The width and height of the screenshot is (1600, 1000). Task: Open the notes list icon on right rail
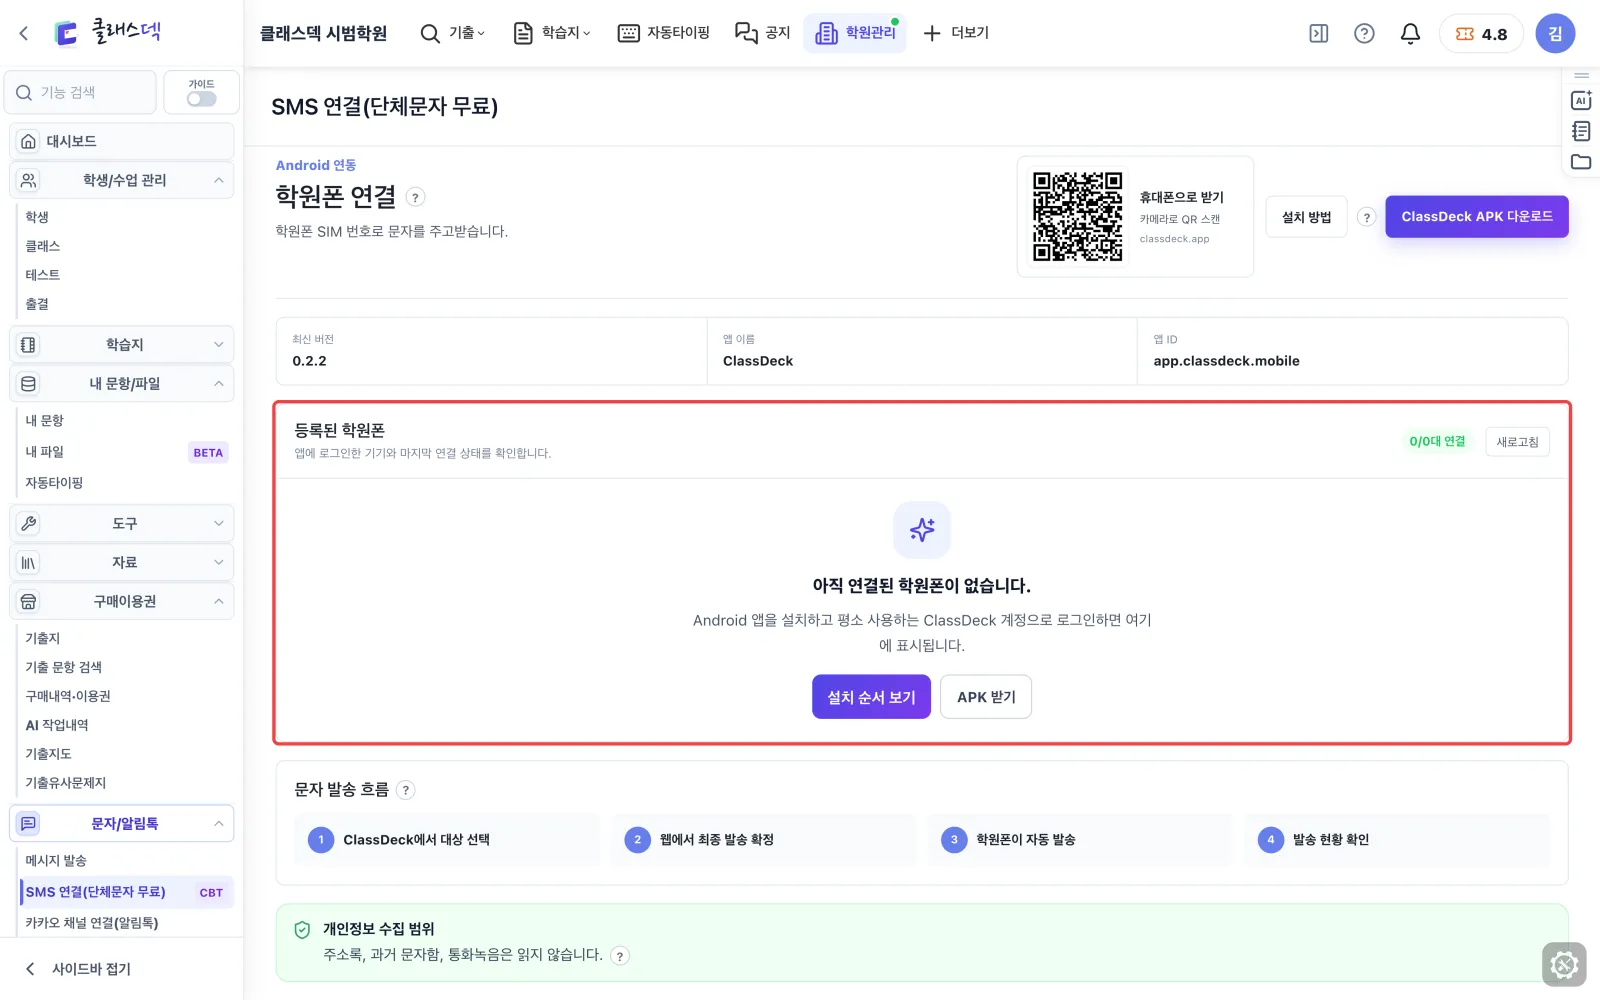[1581, 131]
